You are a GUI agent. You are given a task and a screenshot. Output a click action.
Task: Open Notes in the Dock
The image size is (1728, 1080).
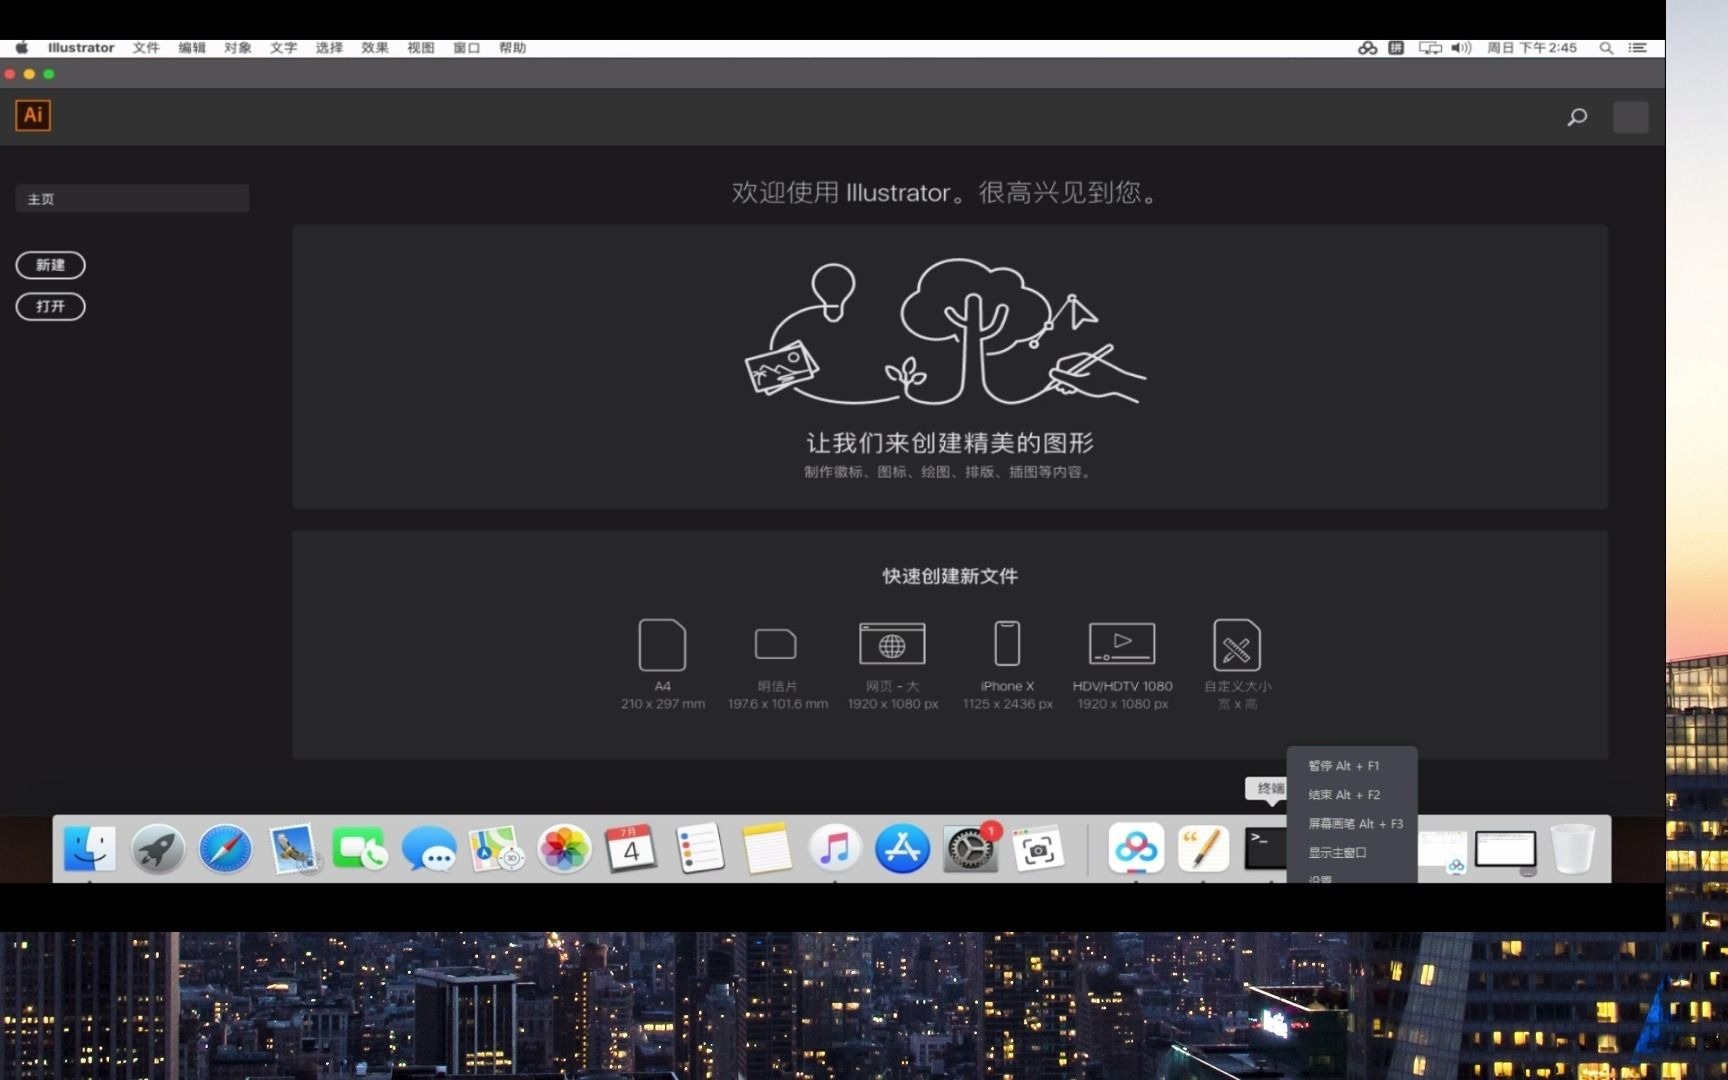(x=767, y=849)
